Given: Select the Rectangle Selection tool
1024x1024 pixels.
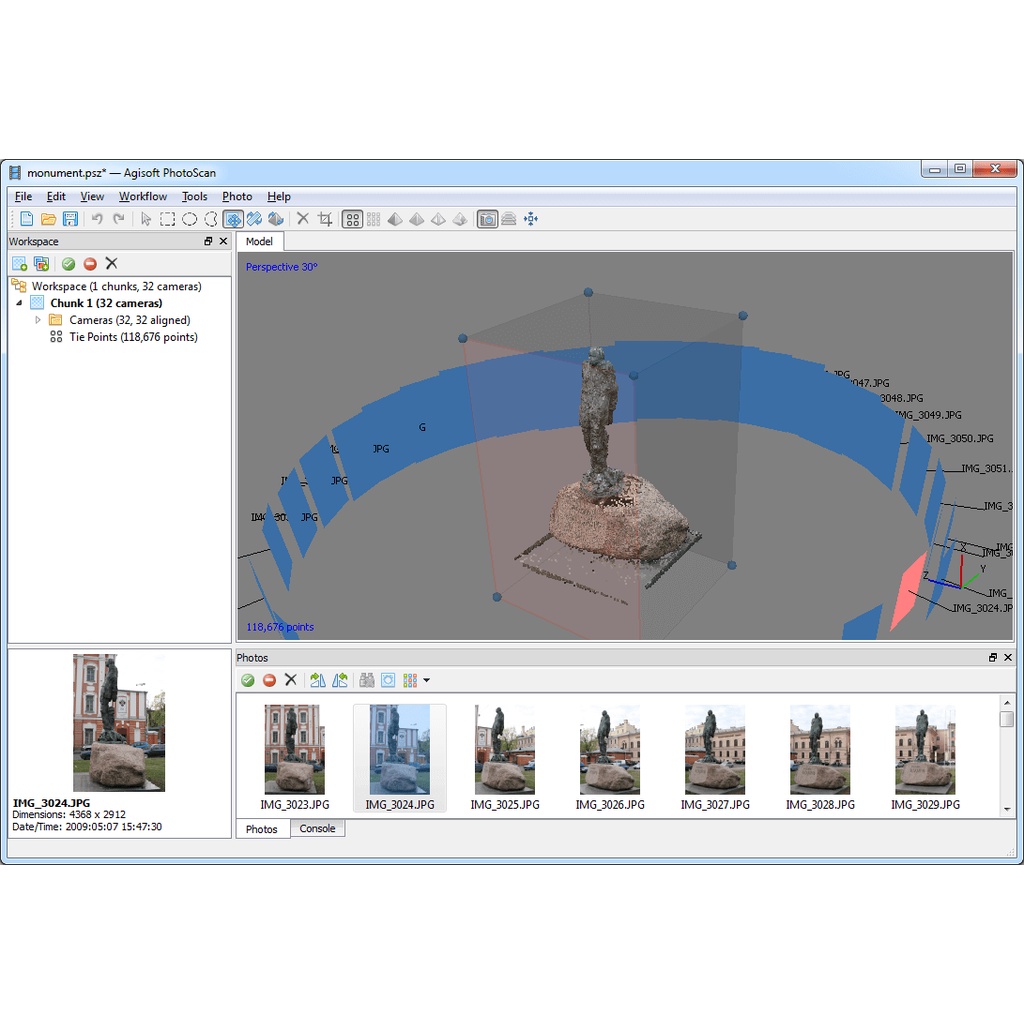Looking at the screenshot, I should [168, 219].
